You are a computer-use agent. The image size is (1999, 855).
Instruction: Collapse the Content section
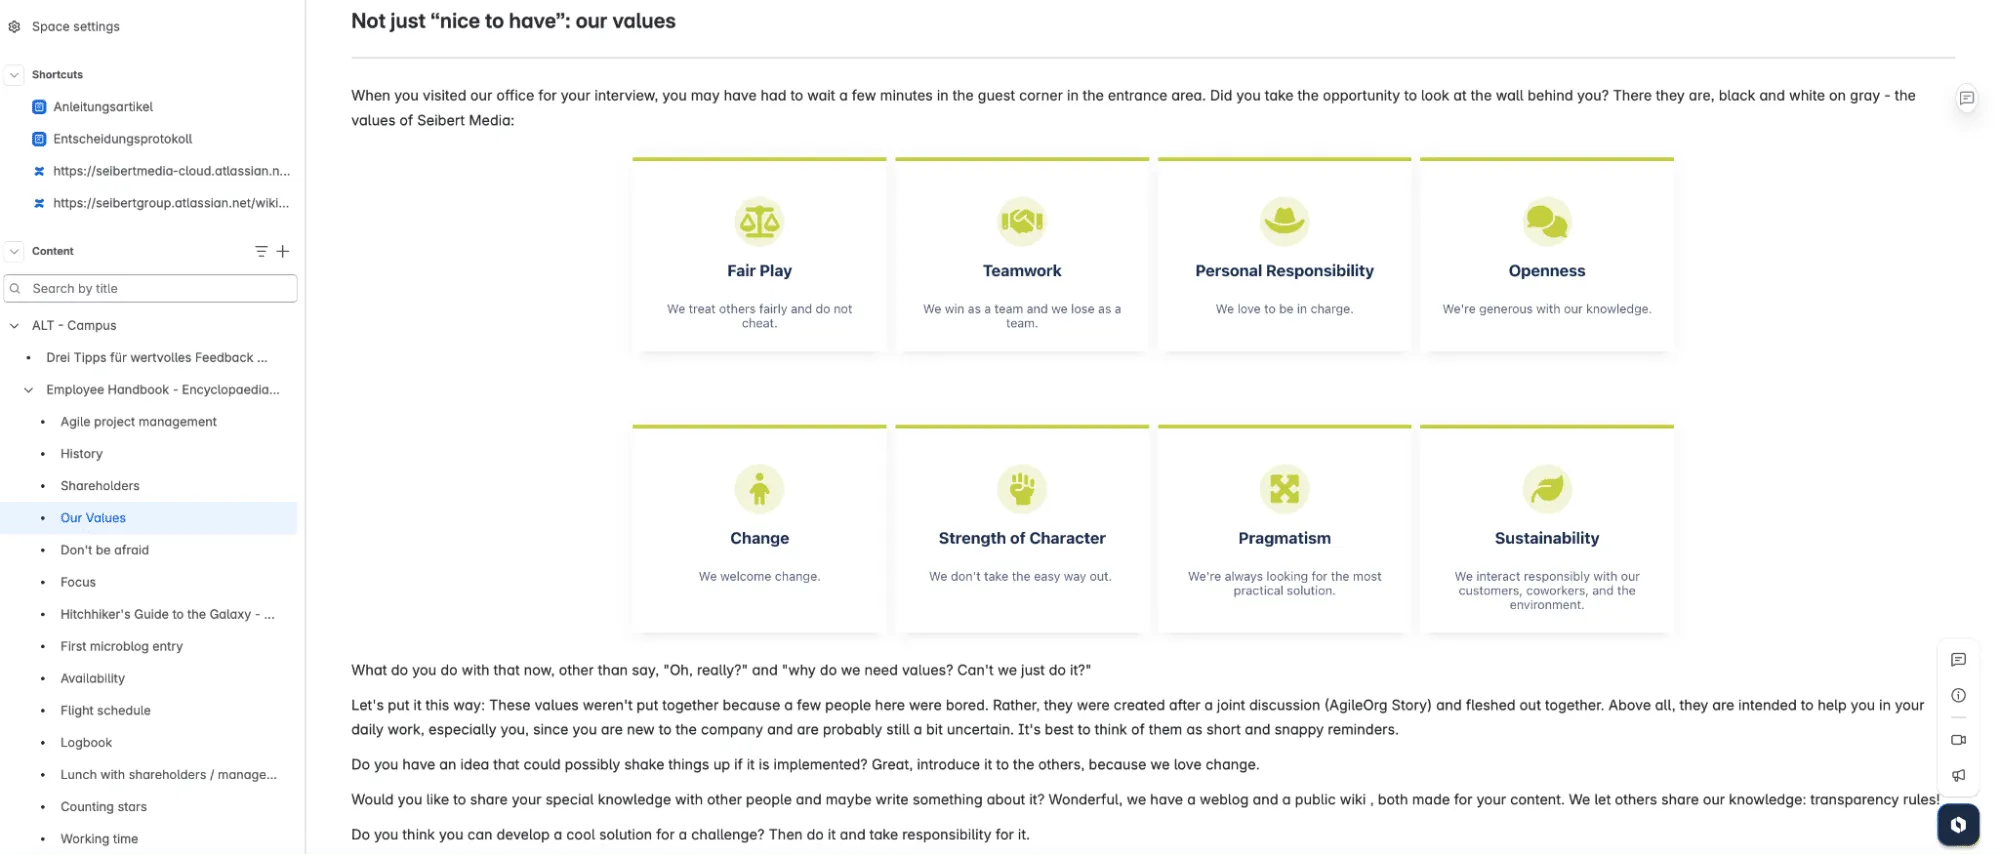pyautogui.click(x=14, y=251)
